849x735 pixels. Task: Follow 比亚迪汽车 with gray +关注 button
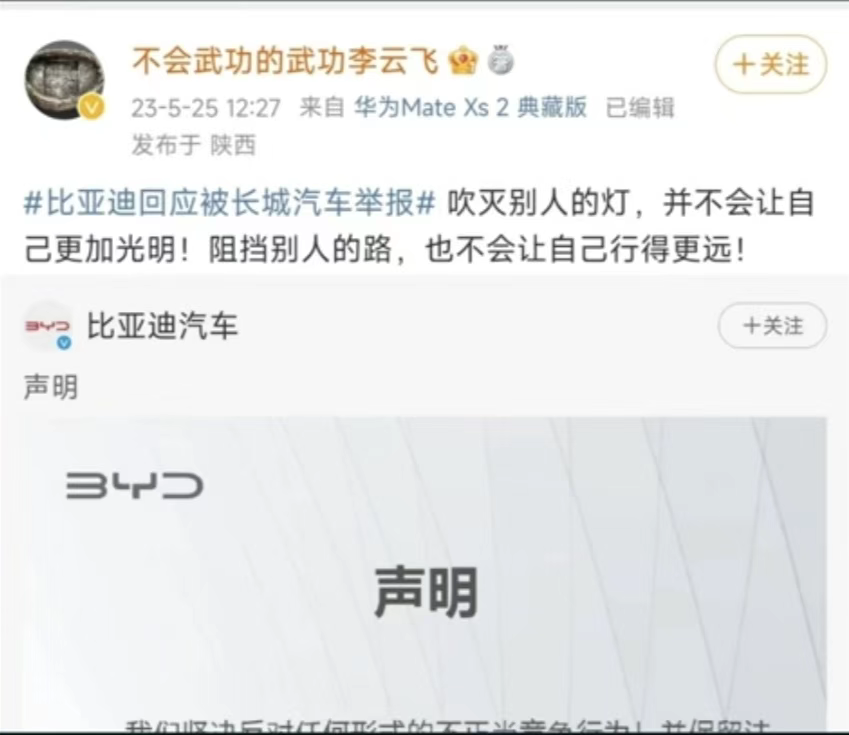pyautogui.click(x=773, y=326)
